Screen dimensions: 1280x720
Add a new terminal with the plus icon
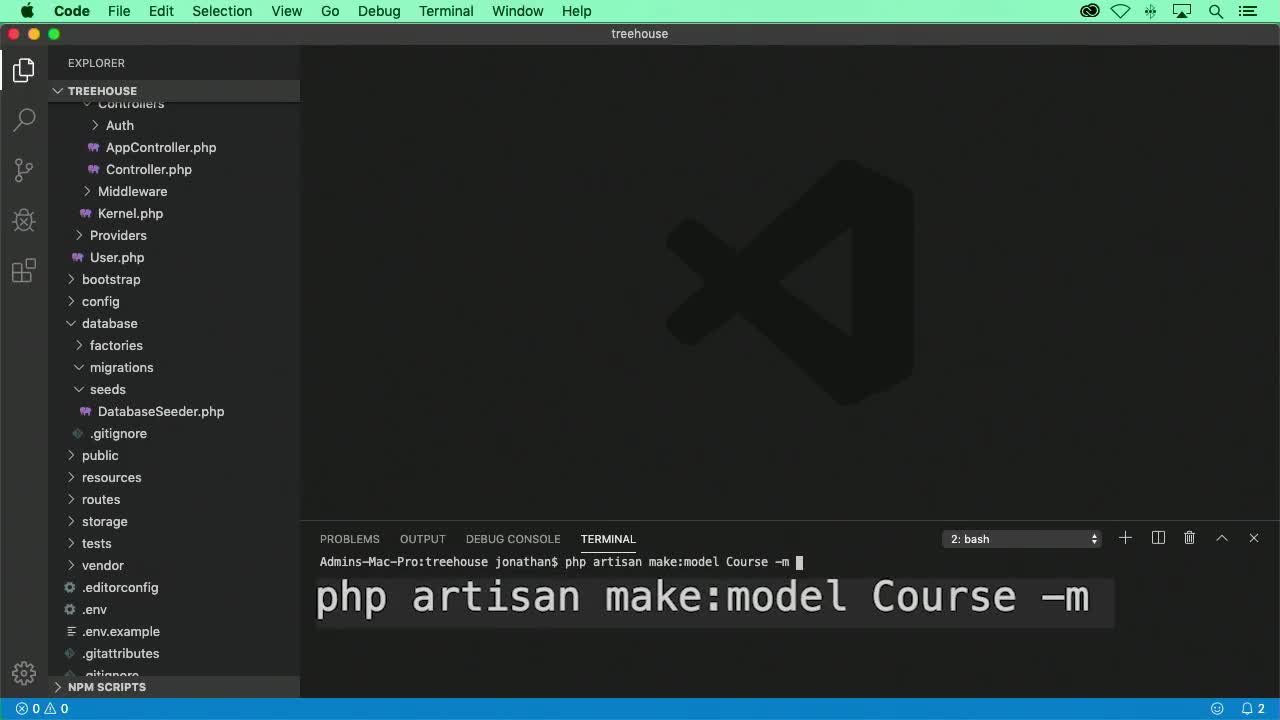[x=1125, y=538]
